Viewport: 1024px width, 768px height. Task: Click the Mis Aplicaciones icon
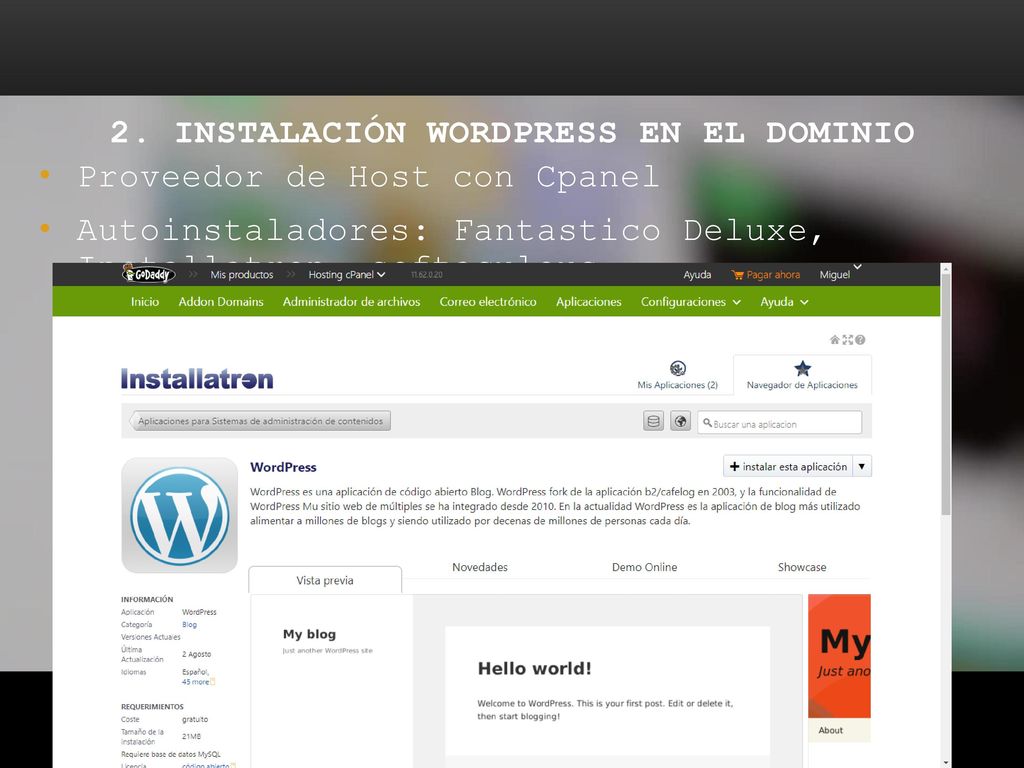click(678, 368)
